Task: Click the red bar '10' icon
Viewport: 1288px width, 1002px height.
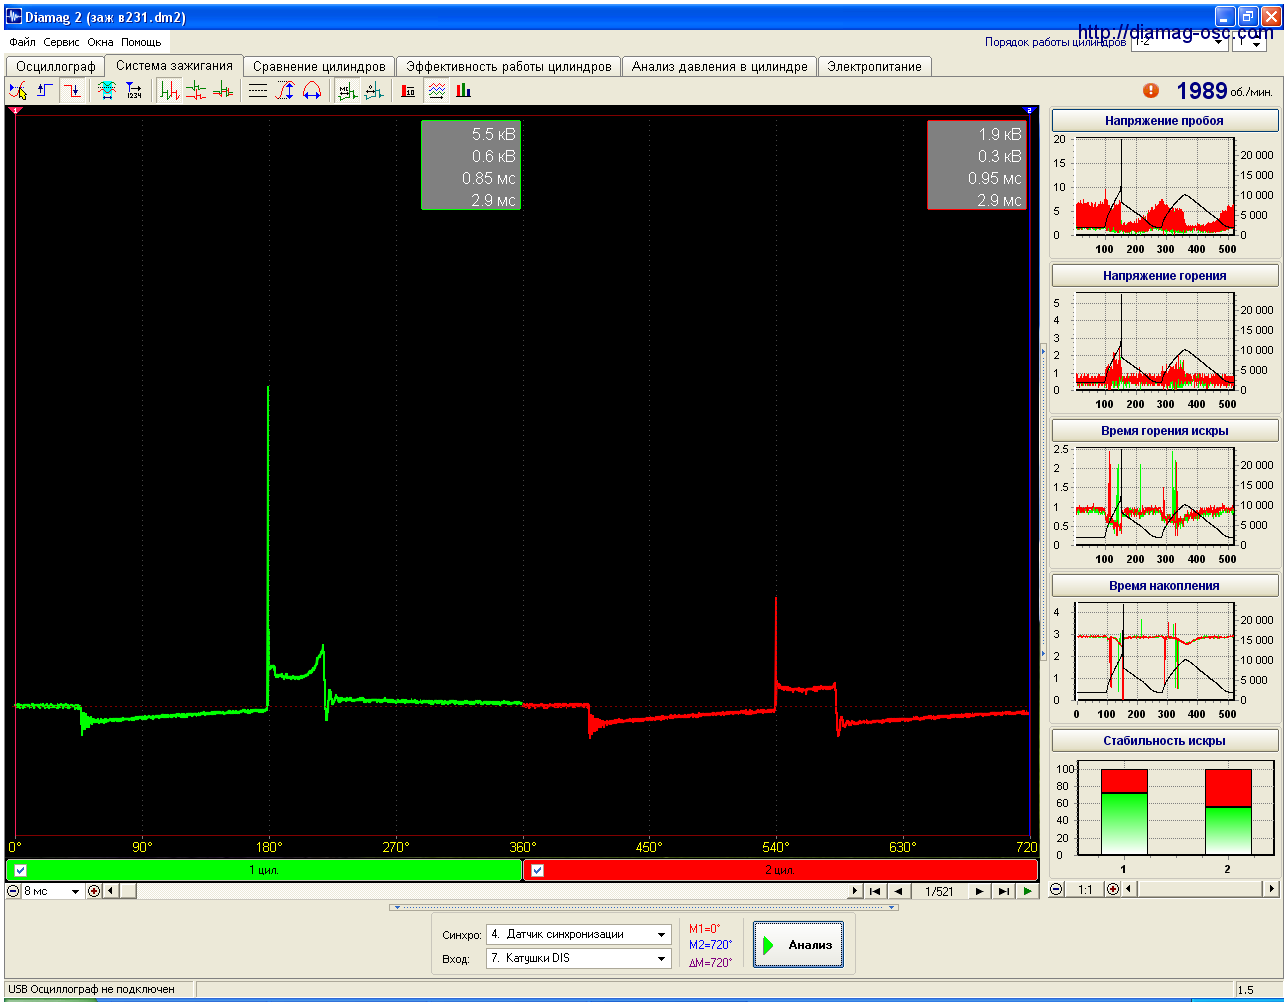Action: [x=409, y=91]
